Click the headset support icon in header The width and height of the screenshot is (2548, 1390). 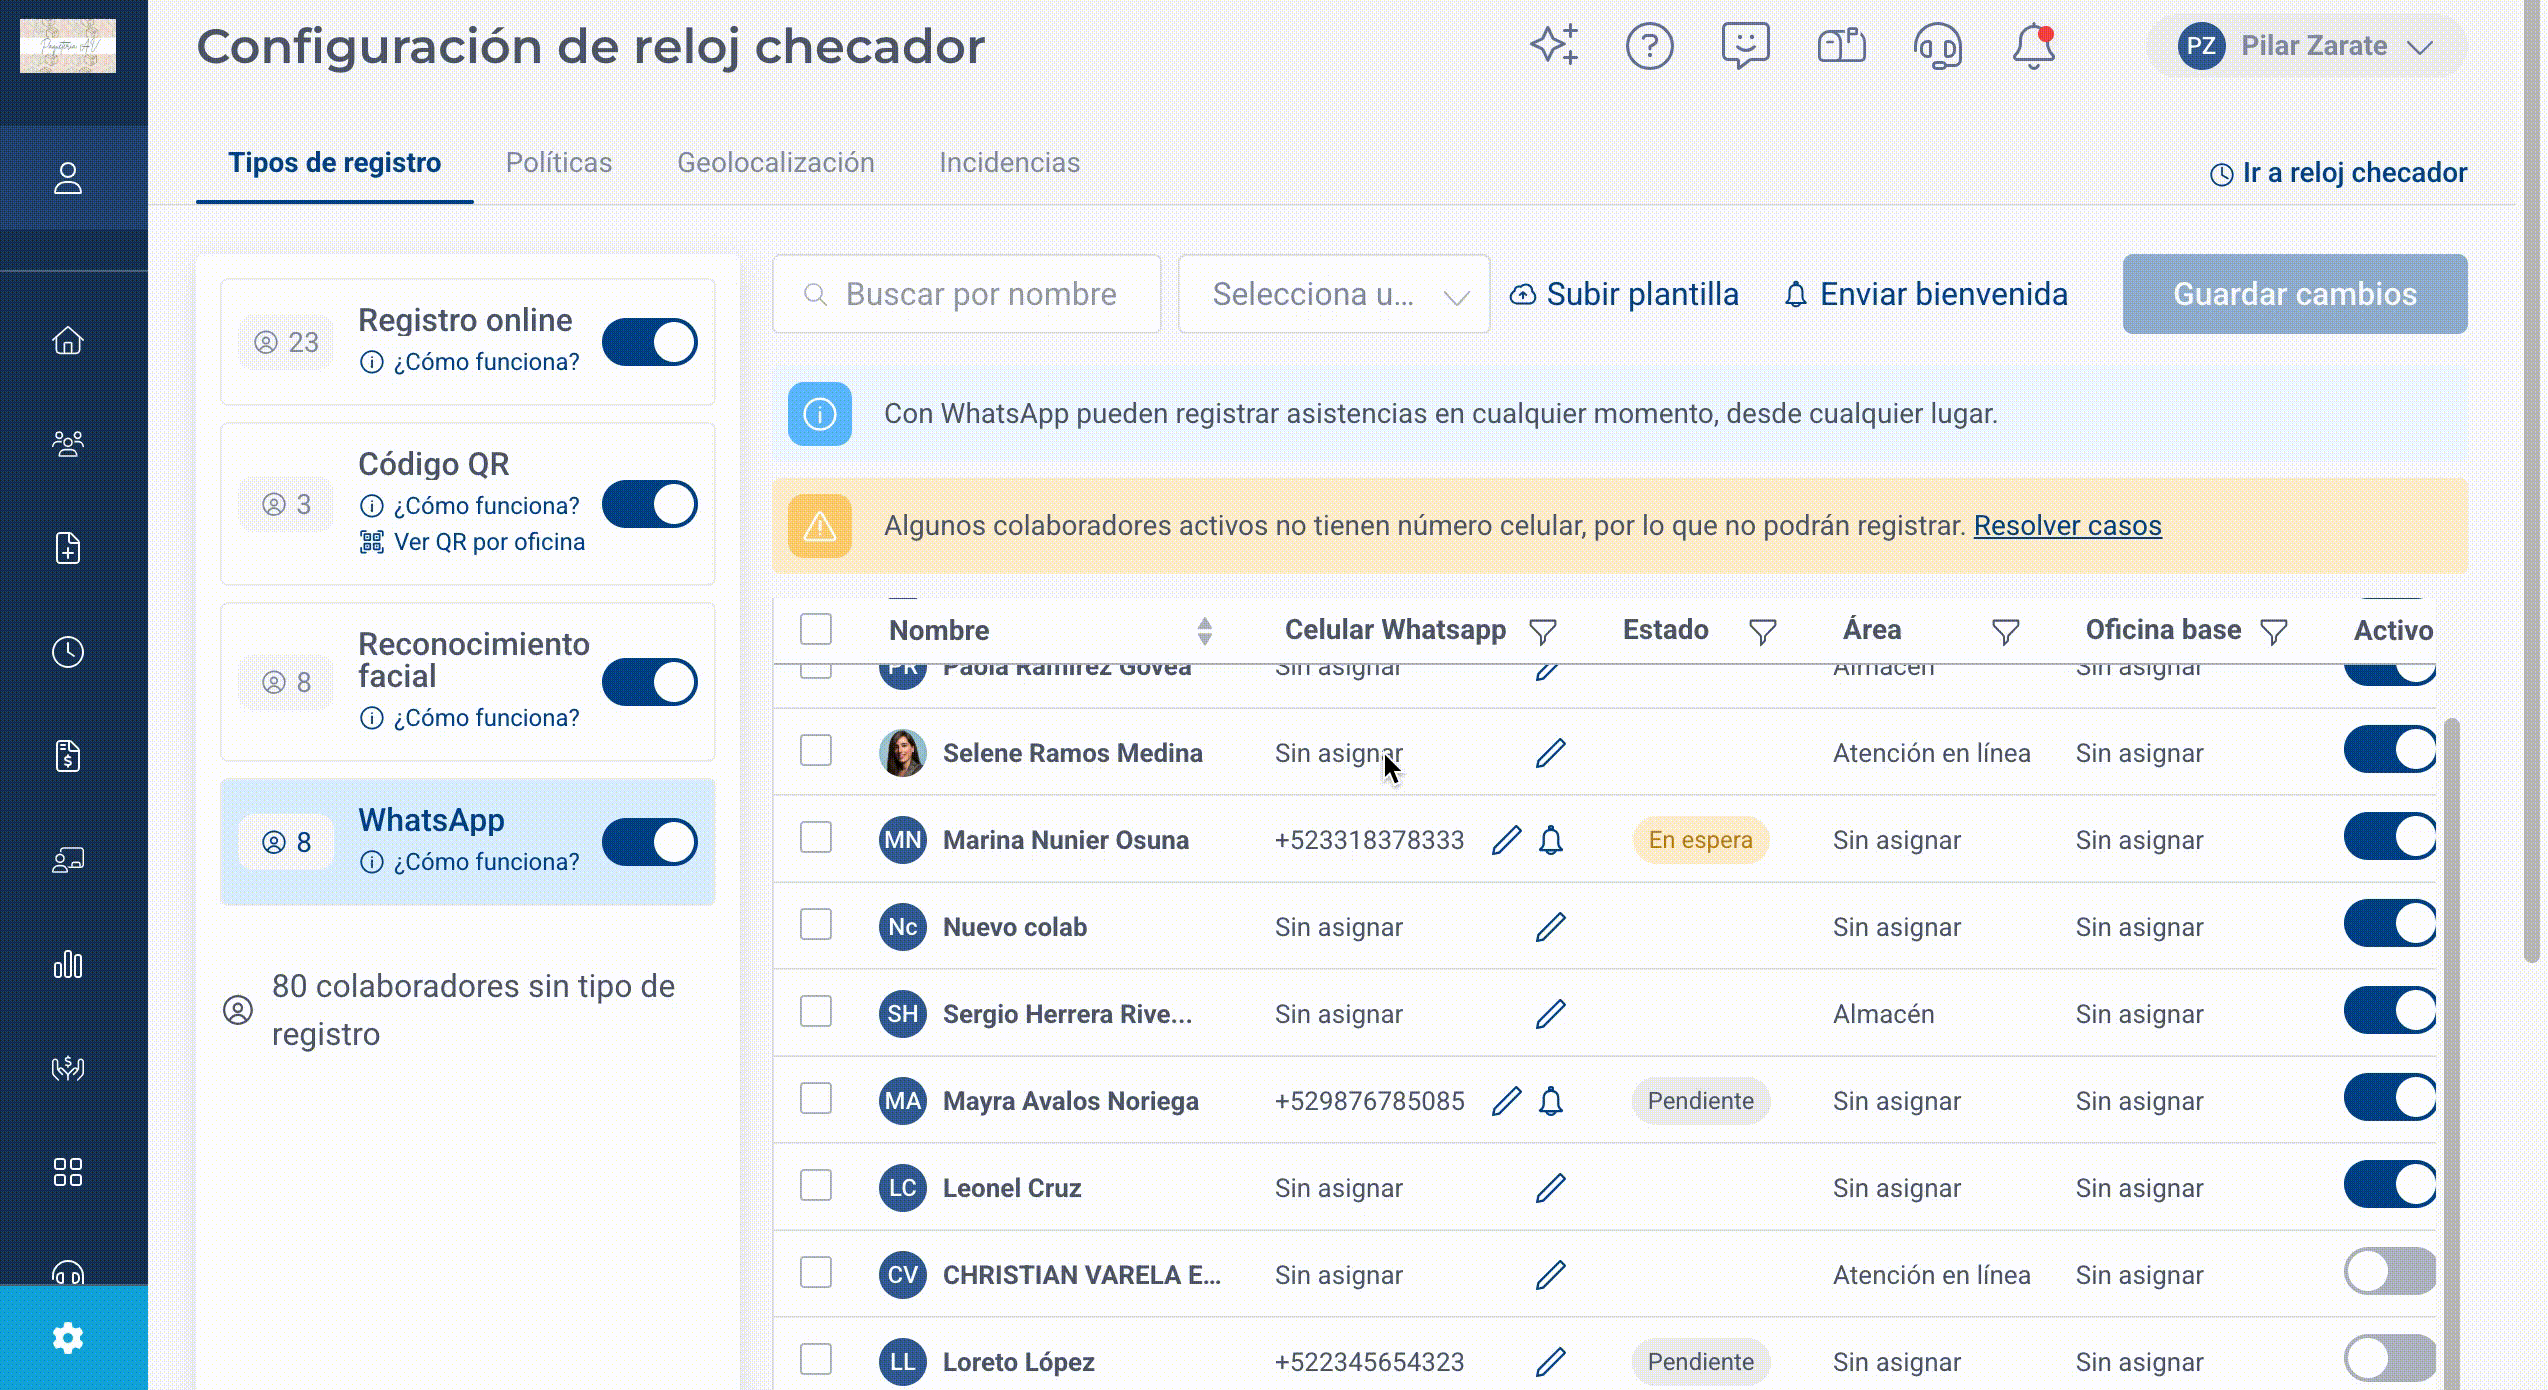(1937, 46)
